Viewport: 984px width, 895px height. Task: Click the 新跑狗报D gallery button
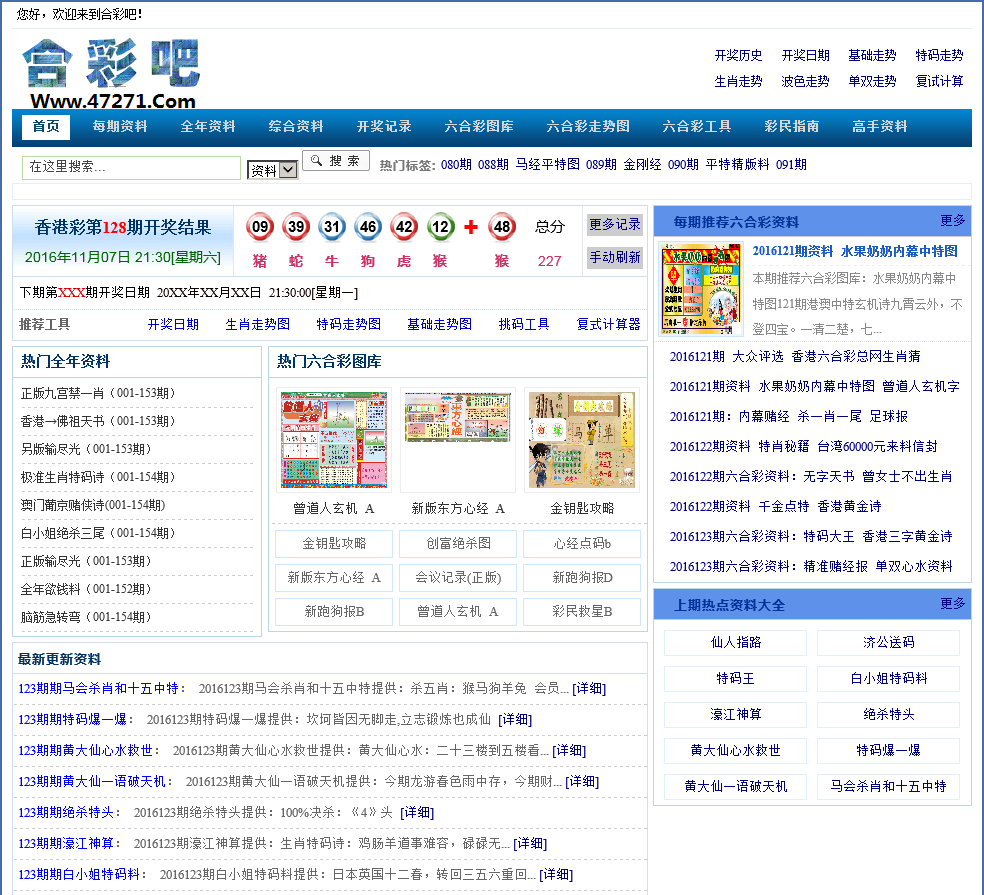[582, 577]
